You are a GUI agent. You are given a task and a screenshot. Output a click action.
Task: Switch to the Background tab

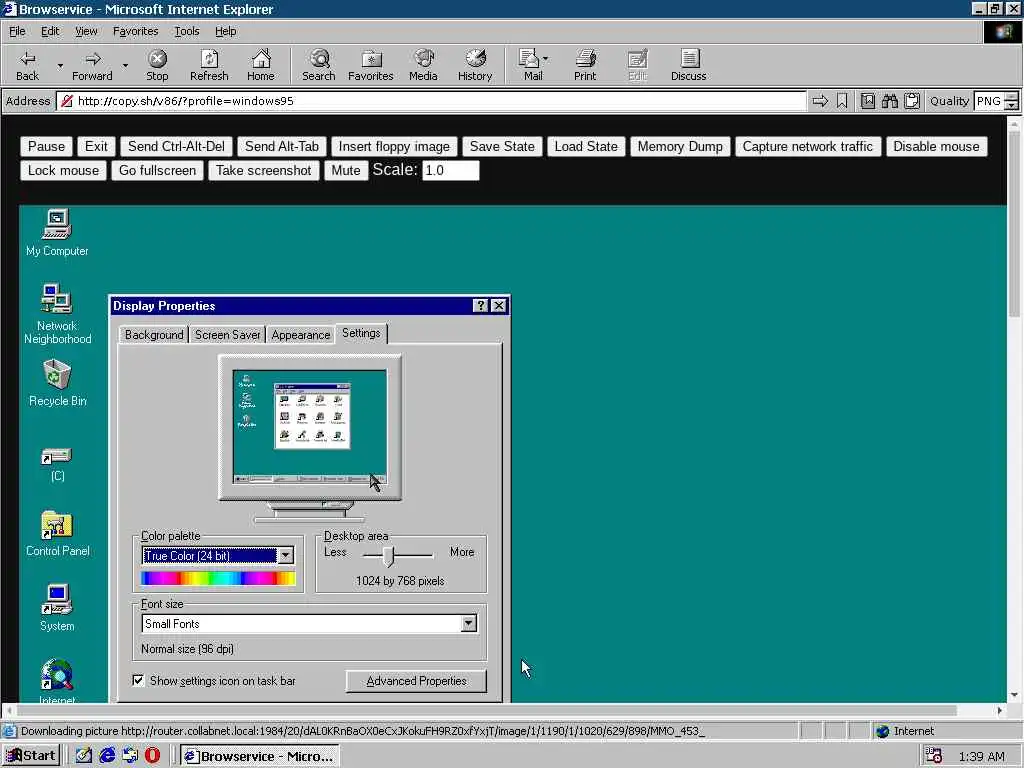coord(154,334)
